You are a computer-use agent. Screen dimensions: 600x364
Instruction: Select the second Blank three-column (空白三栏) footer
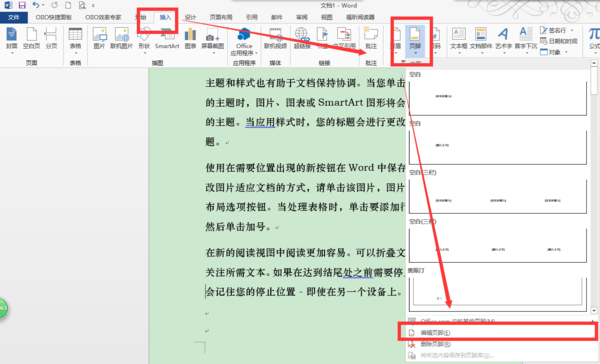497,245
